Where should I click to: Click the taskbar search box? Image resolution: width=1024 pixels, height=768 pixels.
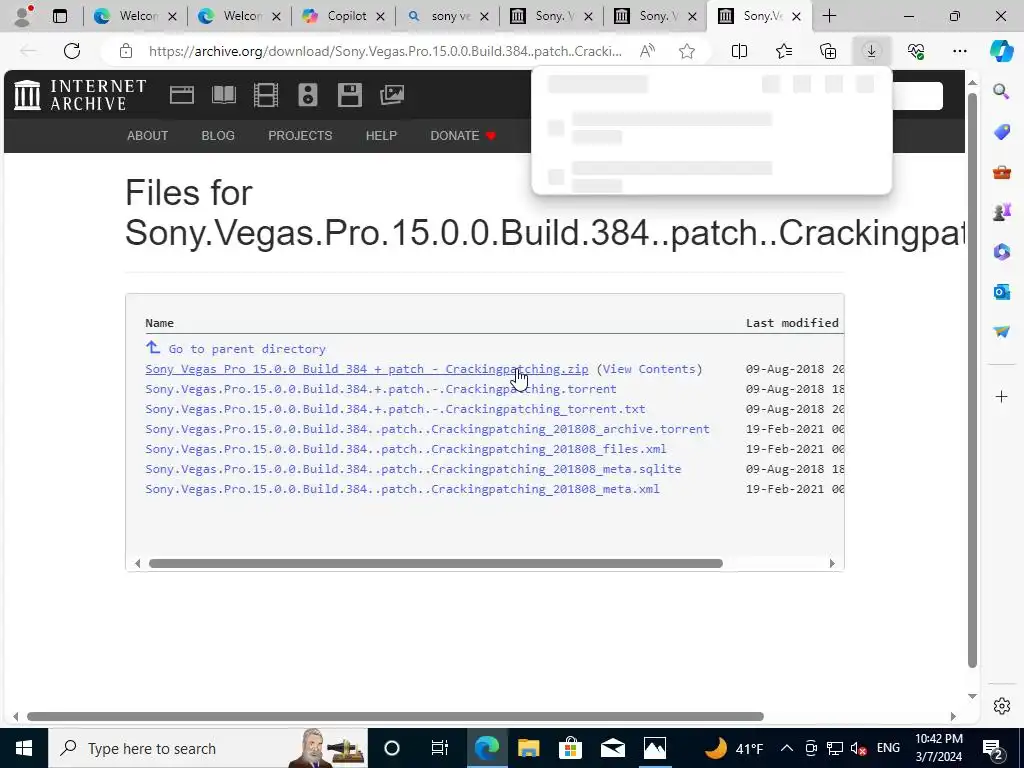pyautogui.click(x=208, y=748)
